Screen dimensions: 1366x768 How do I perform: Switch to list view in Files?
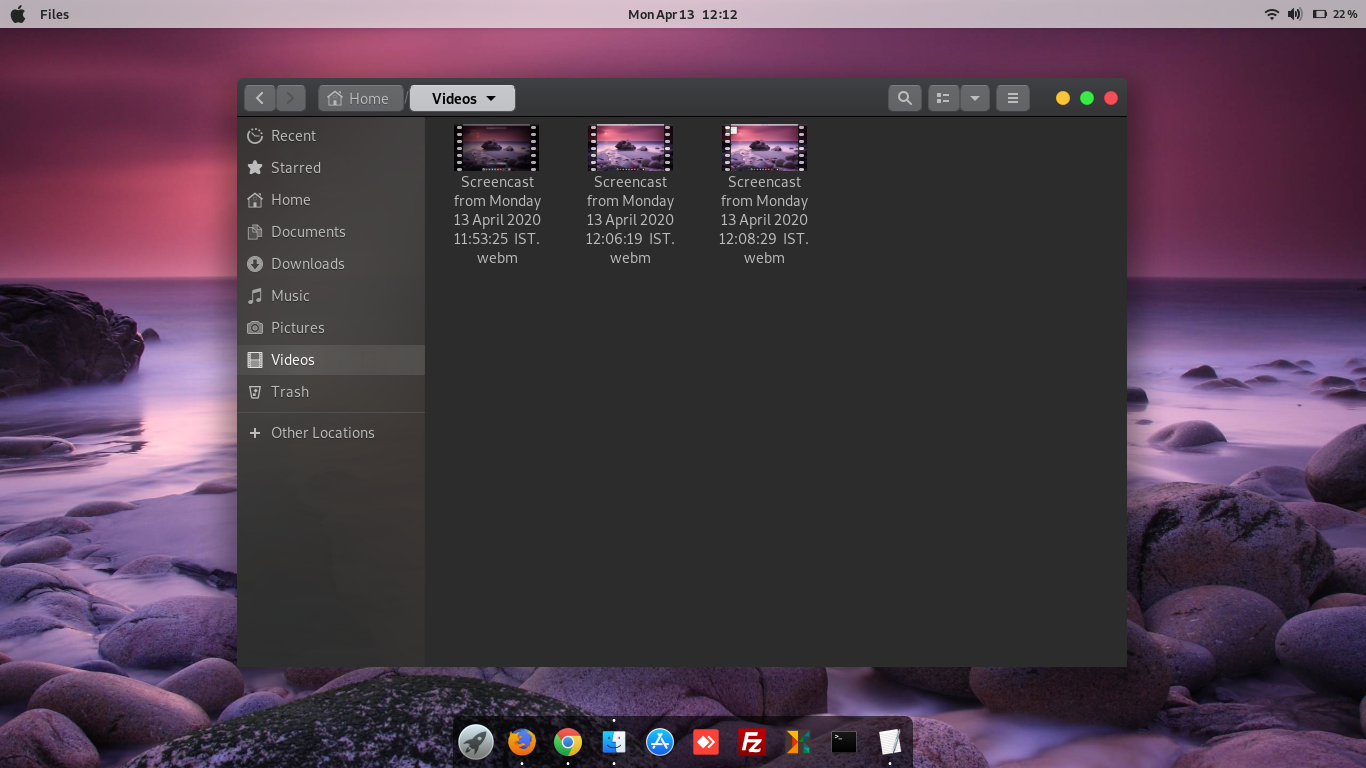(x=943, y=97)
